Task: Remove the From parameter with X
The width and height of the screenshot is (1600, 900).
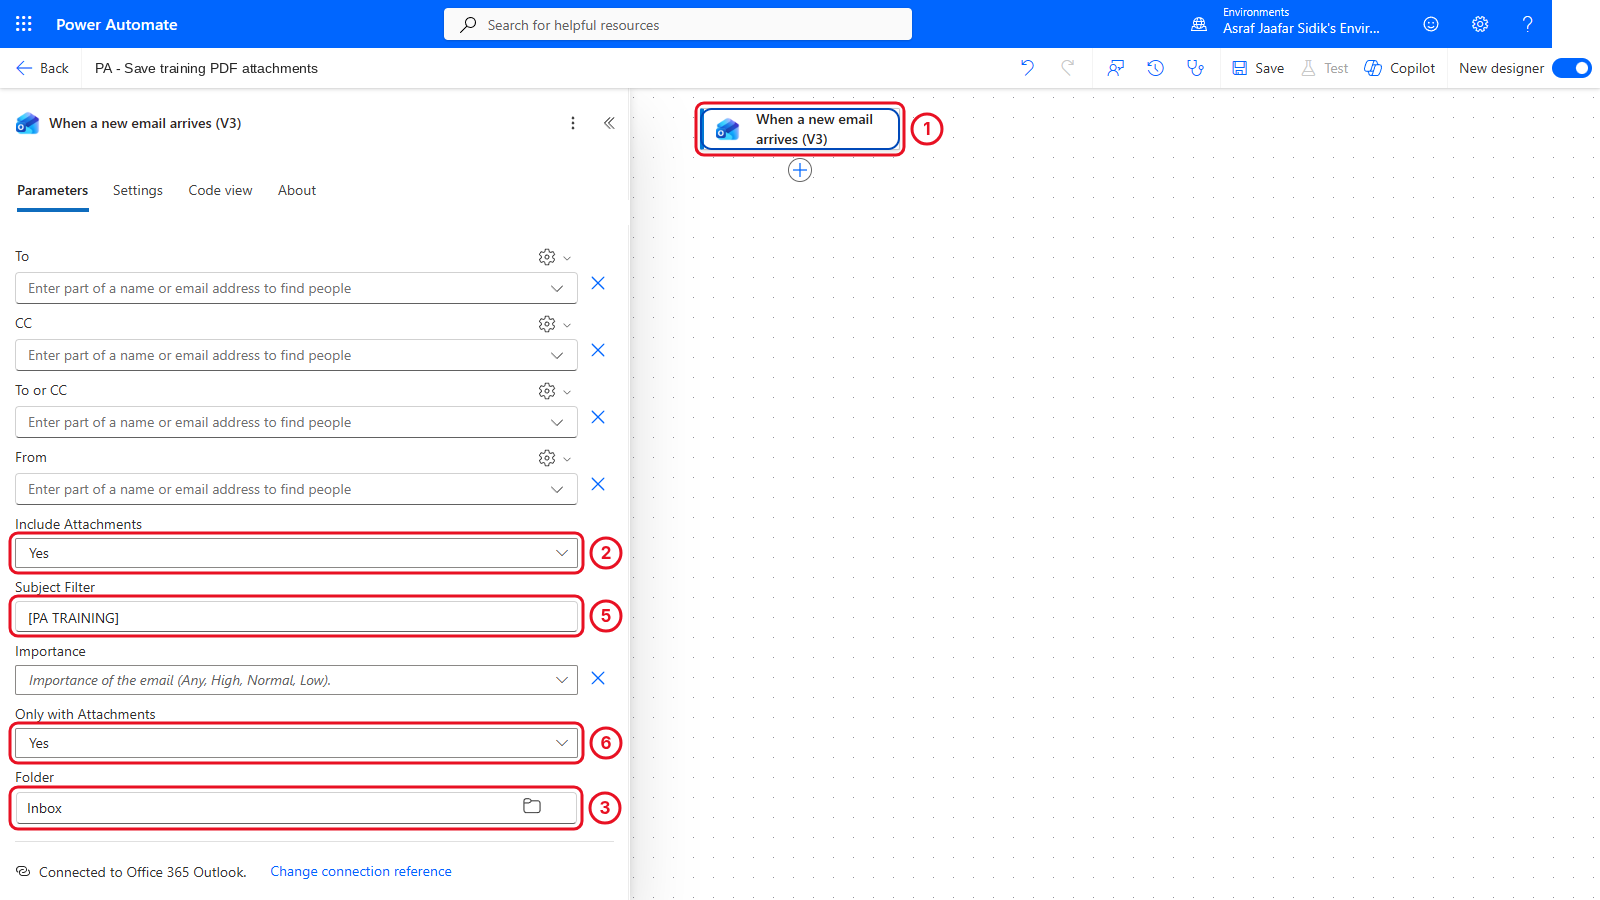Action: pos(598,484)
